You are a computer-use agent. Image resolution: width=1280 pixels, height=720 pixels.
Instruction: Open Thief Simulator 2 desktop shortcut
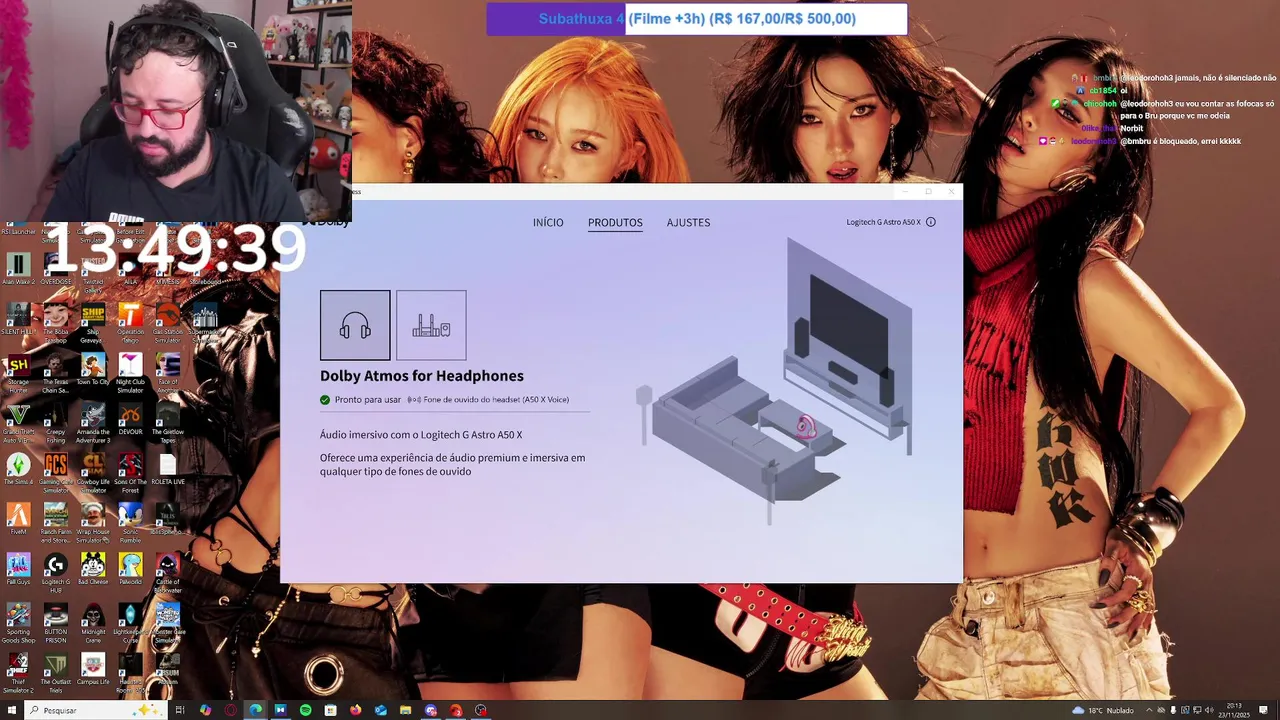18,674
